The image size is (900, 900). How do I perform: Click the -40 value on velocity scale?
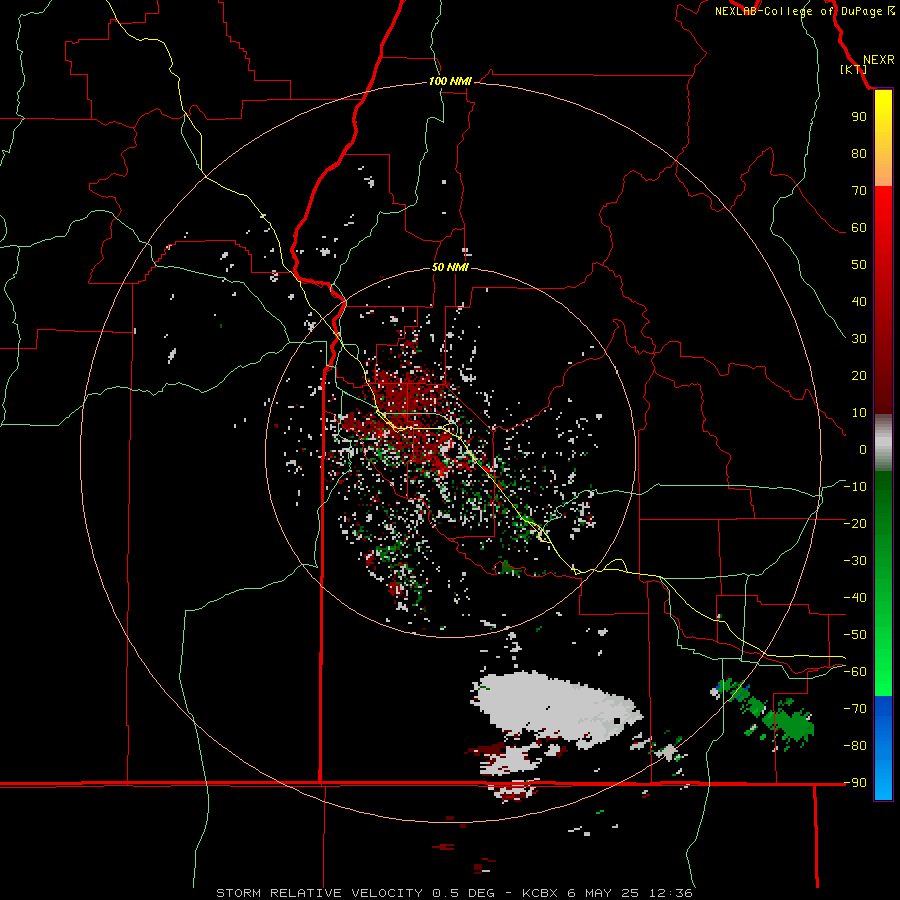(x=855, y=598)
